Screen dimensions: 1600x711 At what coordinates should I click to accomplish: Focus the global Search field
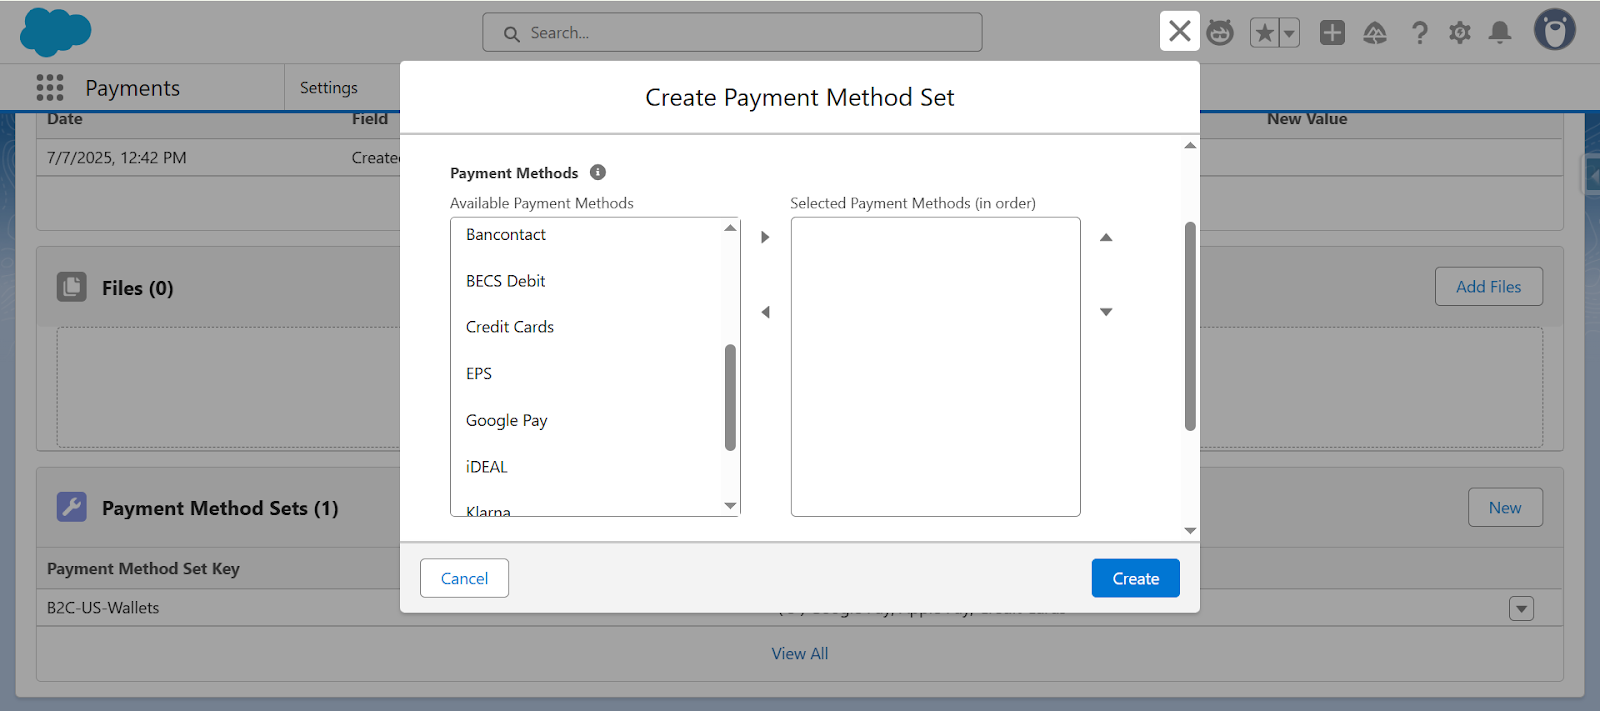click(x=732, y=32)
